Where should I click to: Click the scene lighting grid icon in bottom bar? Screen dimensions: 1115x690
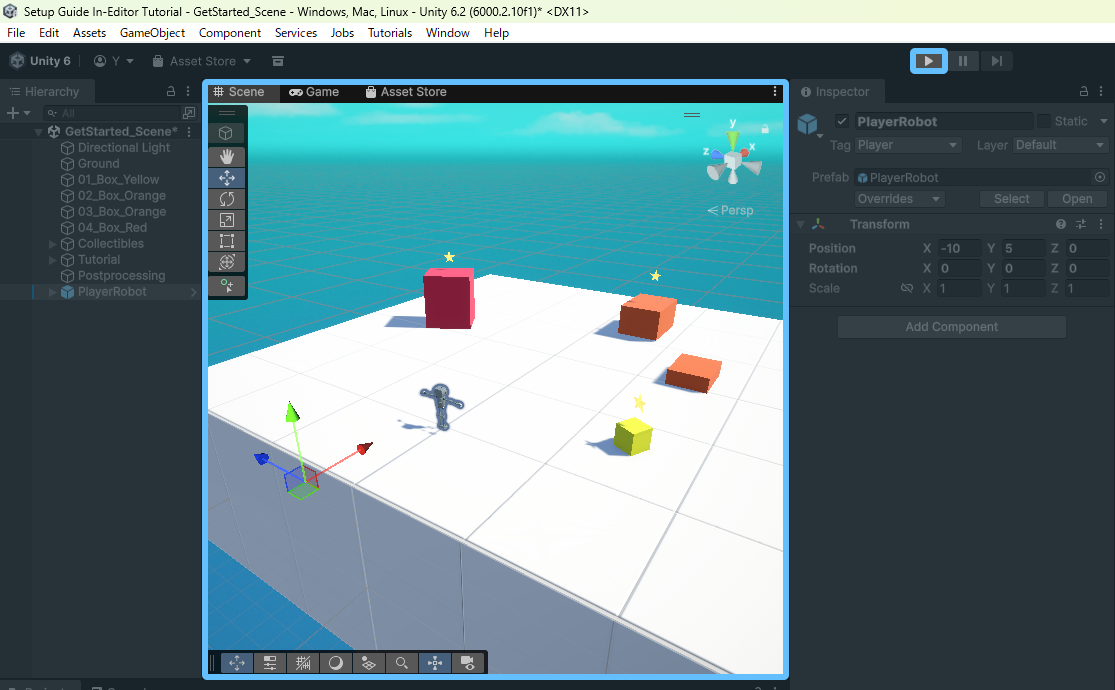pos(368,663)
